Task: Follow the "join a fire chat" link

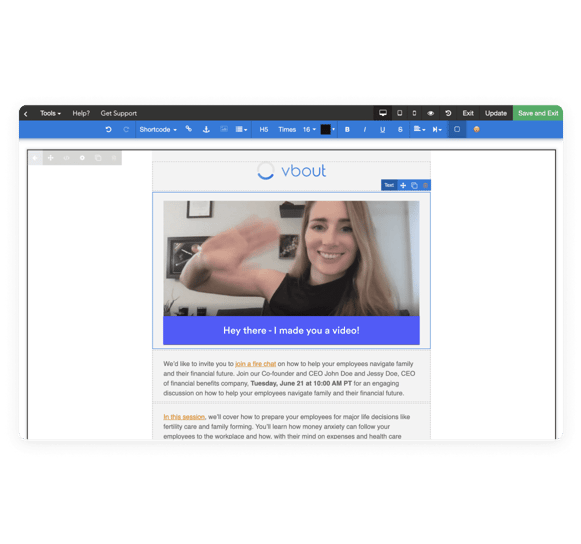Action: pyautogui.click(x=256, y=364)
